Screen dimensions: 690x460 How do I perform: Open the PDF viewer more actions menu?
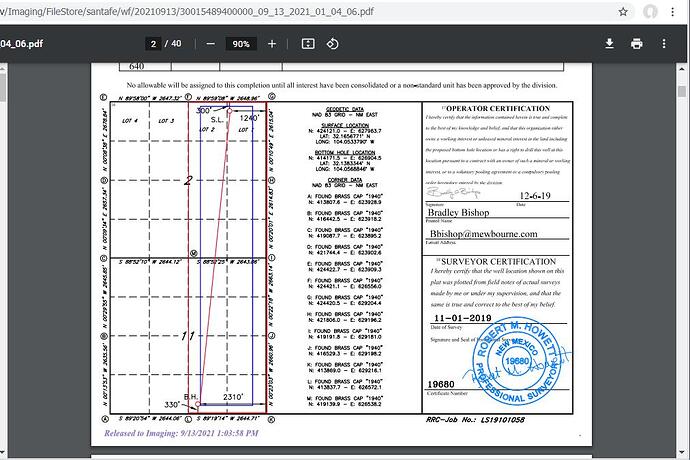pyautogui.click(x=665, y=44)
